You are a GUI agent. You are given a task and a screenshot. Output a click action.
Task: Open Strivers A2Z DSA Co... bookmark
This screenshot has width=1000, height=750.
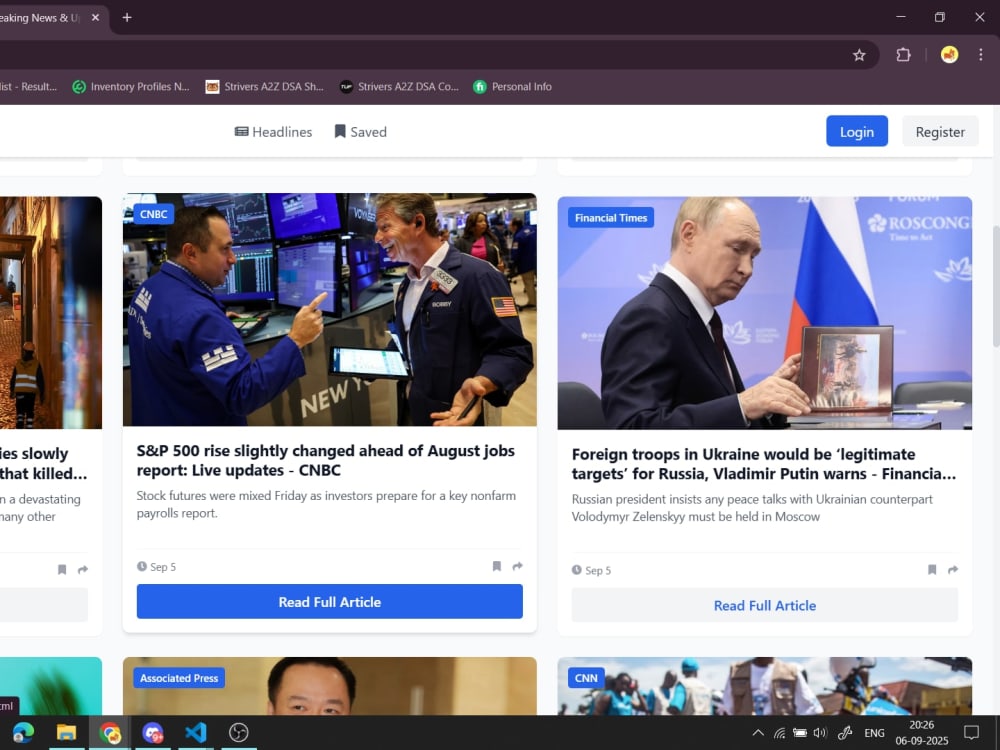(399, 87)
